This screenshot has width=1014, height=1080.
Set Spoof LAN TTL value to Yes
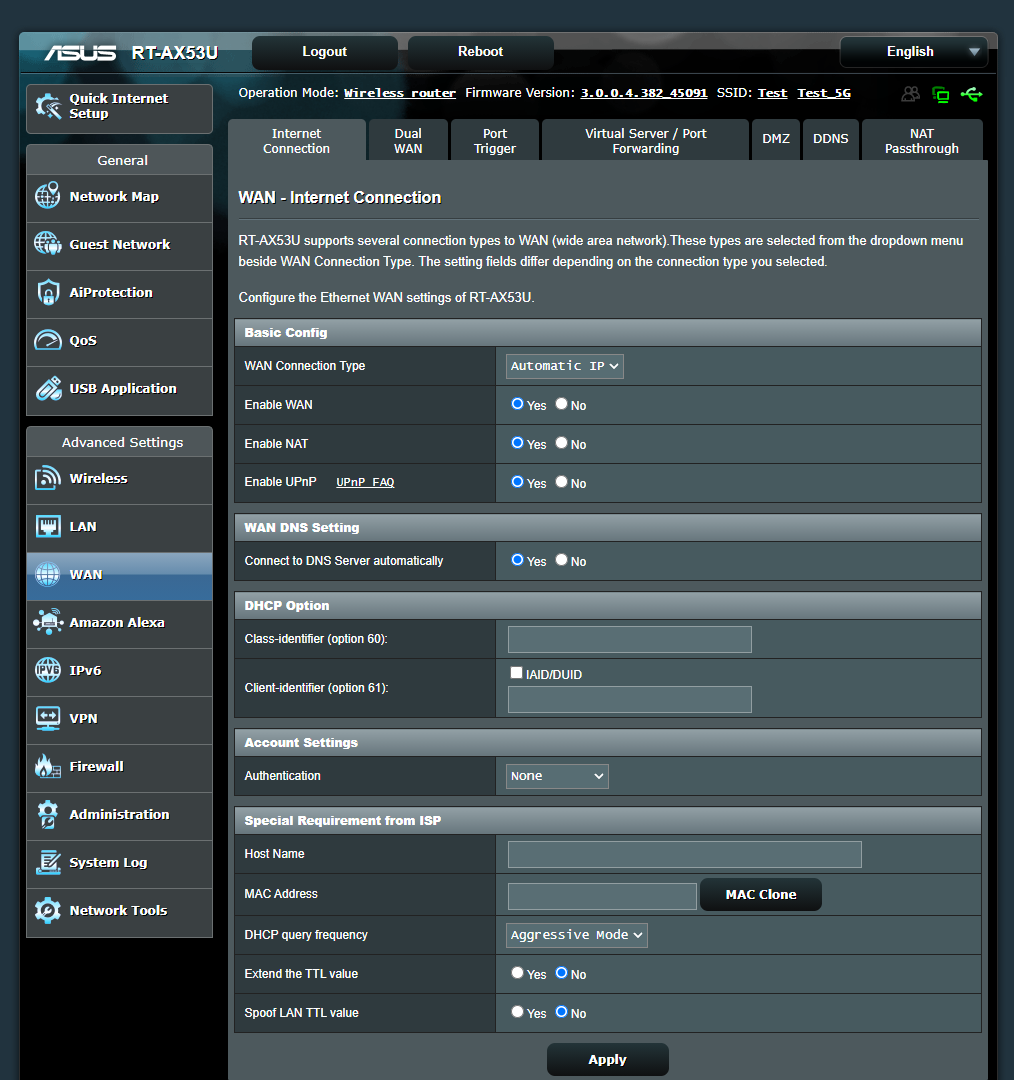click(517, 1012)
